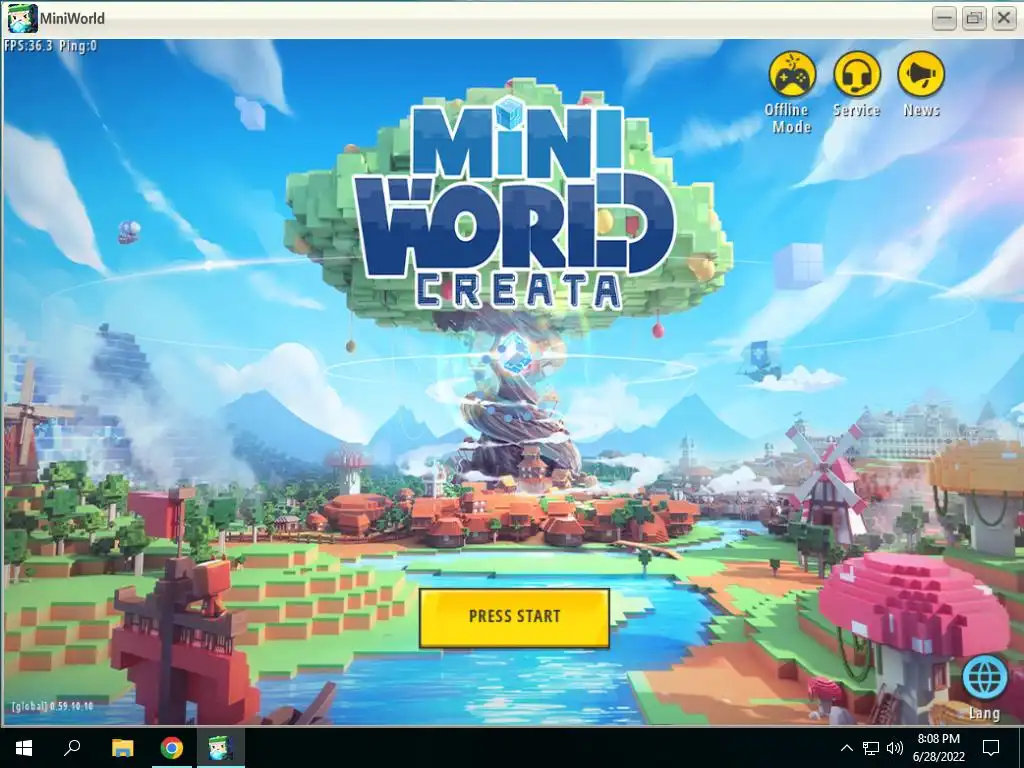
Task: Open Offline Mode gamepad icon
Action: tap(792, 75)
